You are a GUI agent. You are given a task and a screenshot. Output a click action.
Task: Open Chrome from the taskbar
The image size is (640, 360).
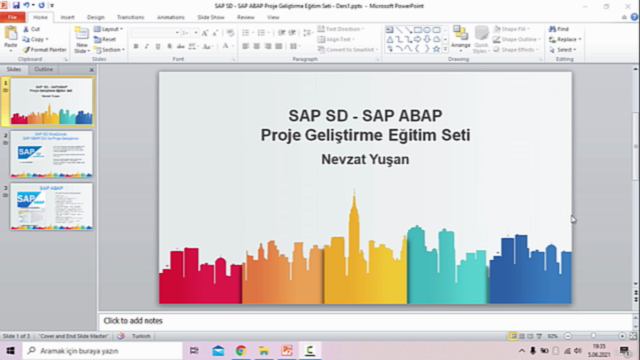coord(241,351)
